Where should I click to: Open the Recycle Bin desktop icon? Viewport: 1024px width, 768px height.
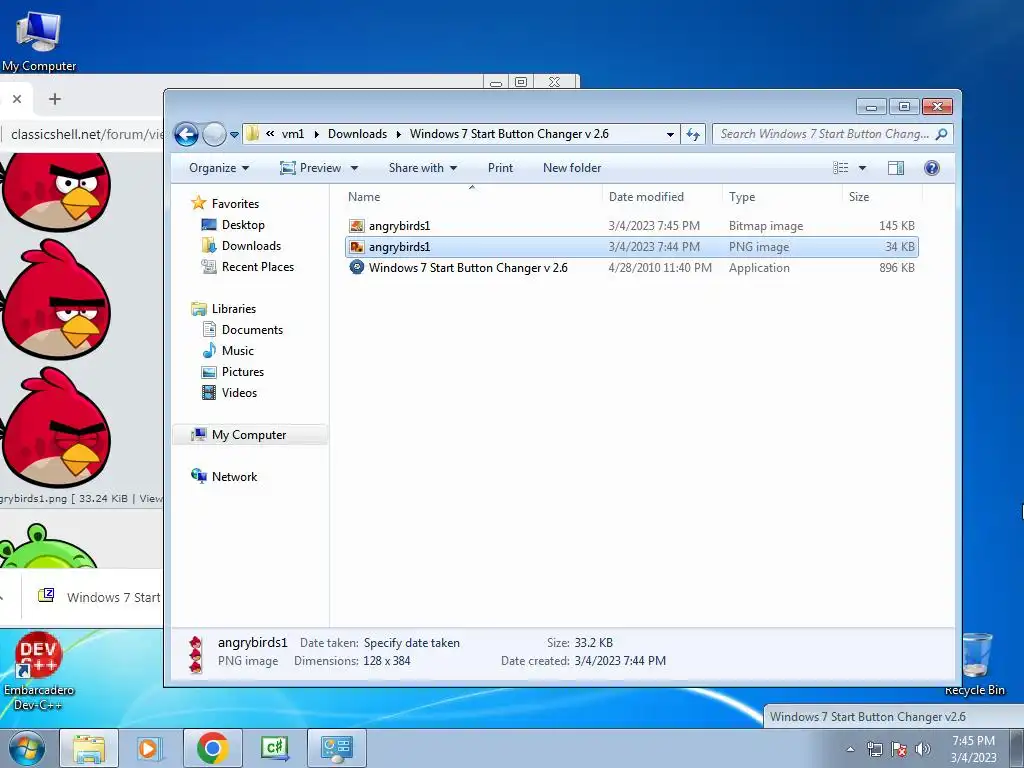tap(975, 665)
